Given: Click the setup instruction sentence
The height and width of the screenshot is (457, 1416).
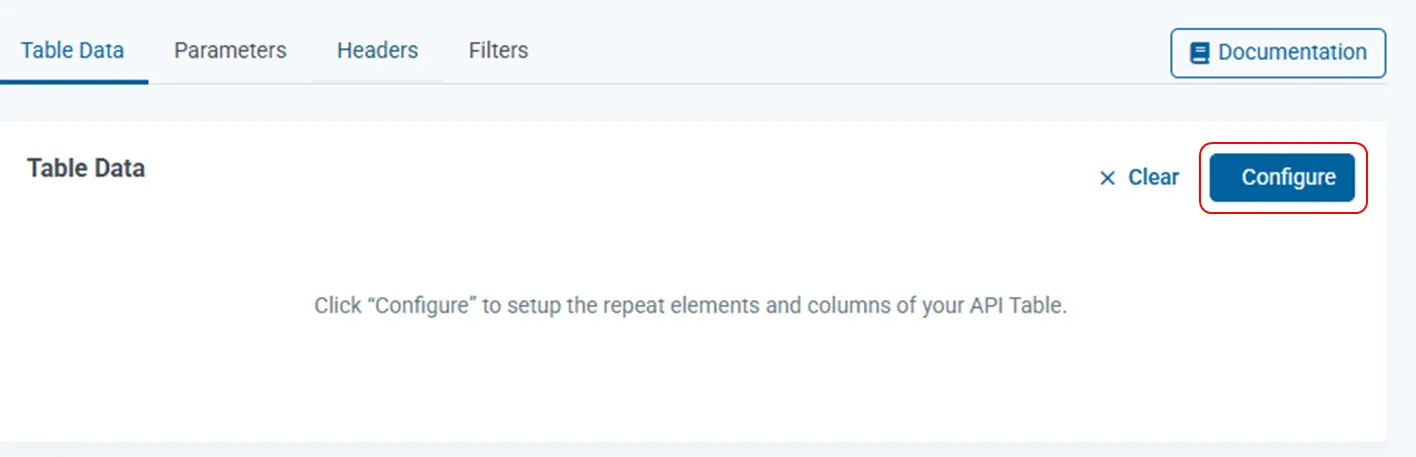Looking at the screenshot, I should [x=690, y=305].
